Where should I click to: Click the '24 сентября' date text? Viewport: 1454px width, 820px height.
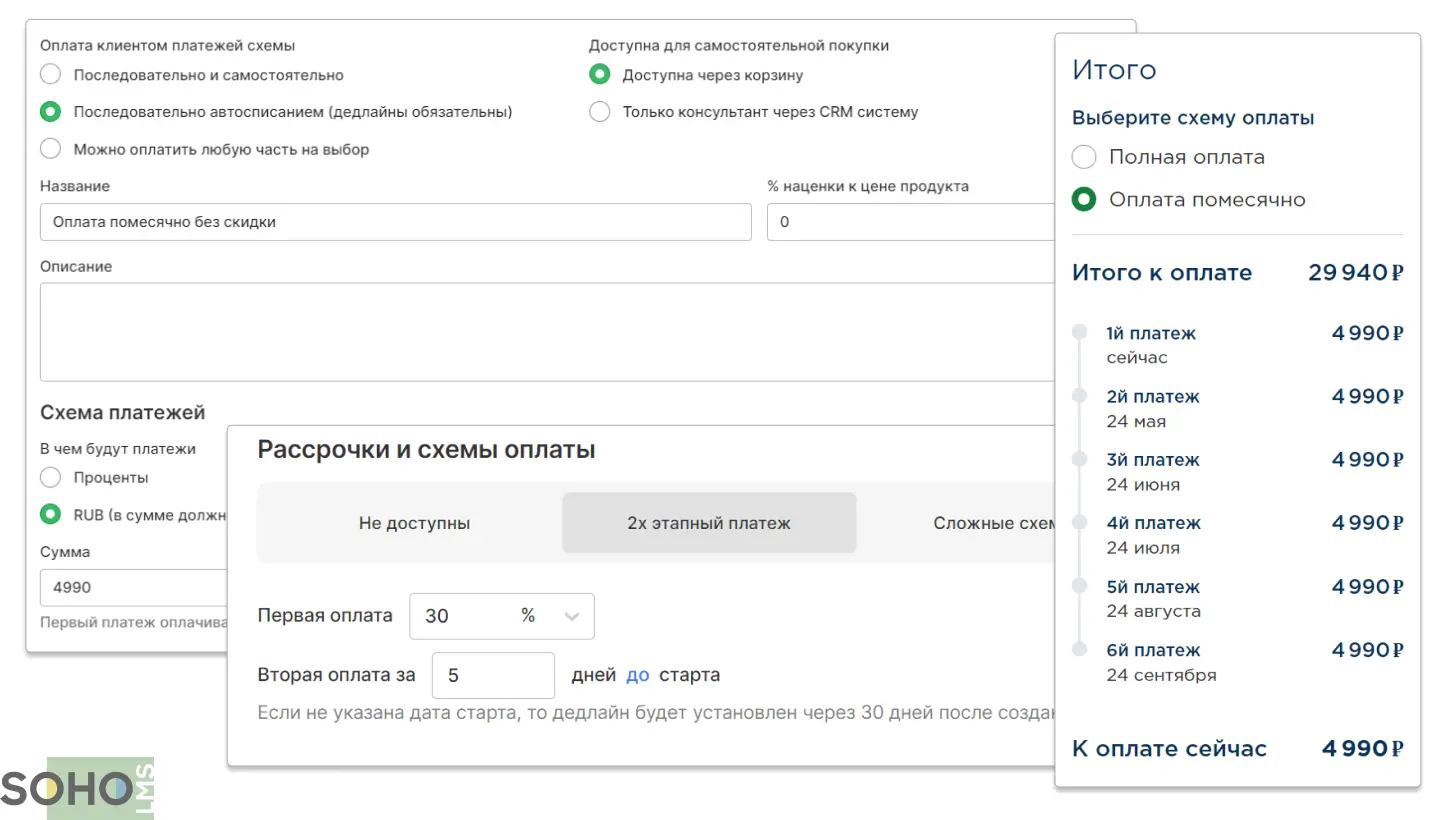pos(1161,675)
